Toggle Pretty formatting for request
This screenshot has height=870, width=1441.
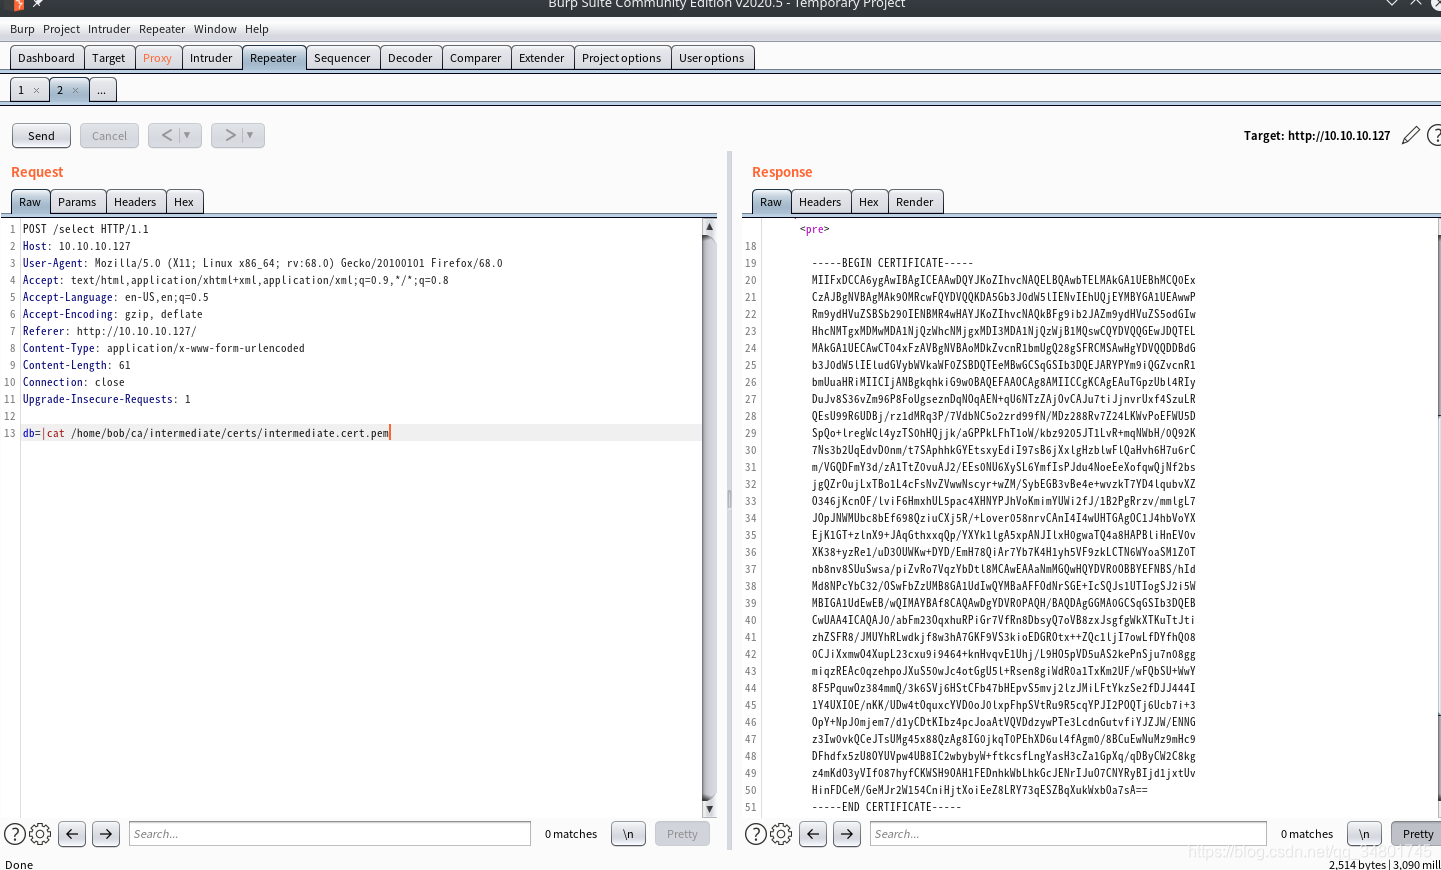[682, 834]
